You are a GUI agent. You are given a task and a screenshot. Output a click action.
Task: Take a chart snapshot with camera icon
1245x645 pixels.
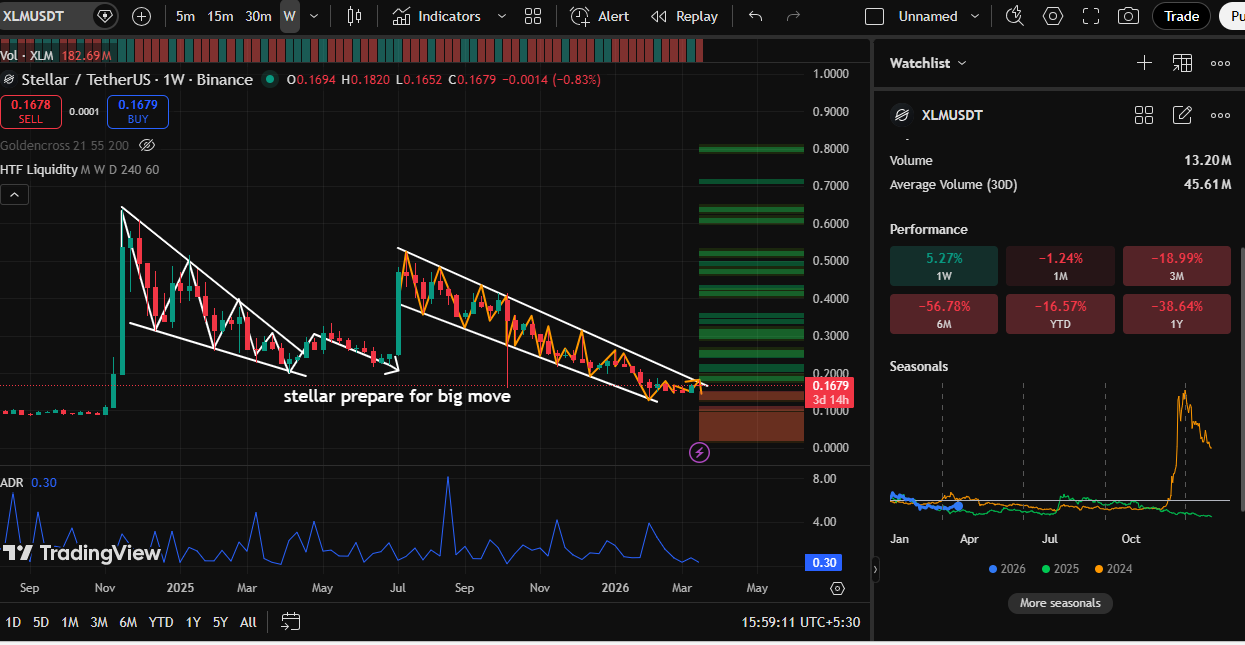tap(1128, 16)
